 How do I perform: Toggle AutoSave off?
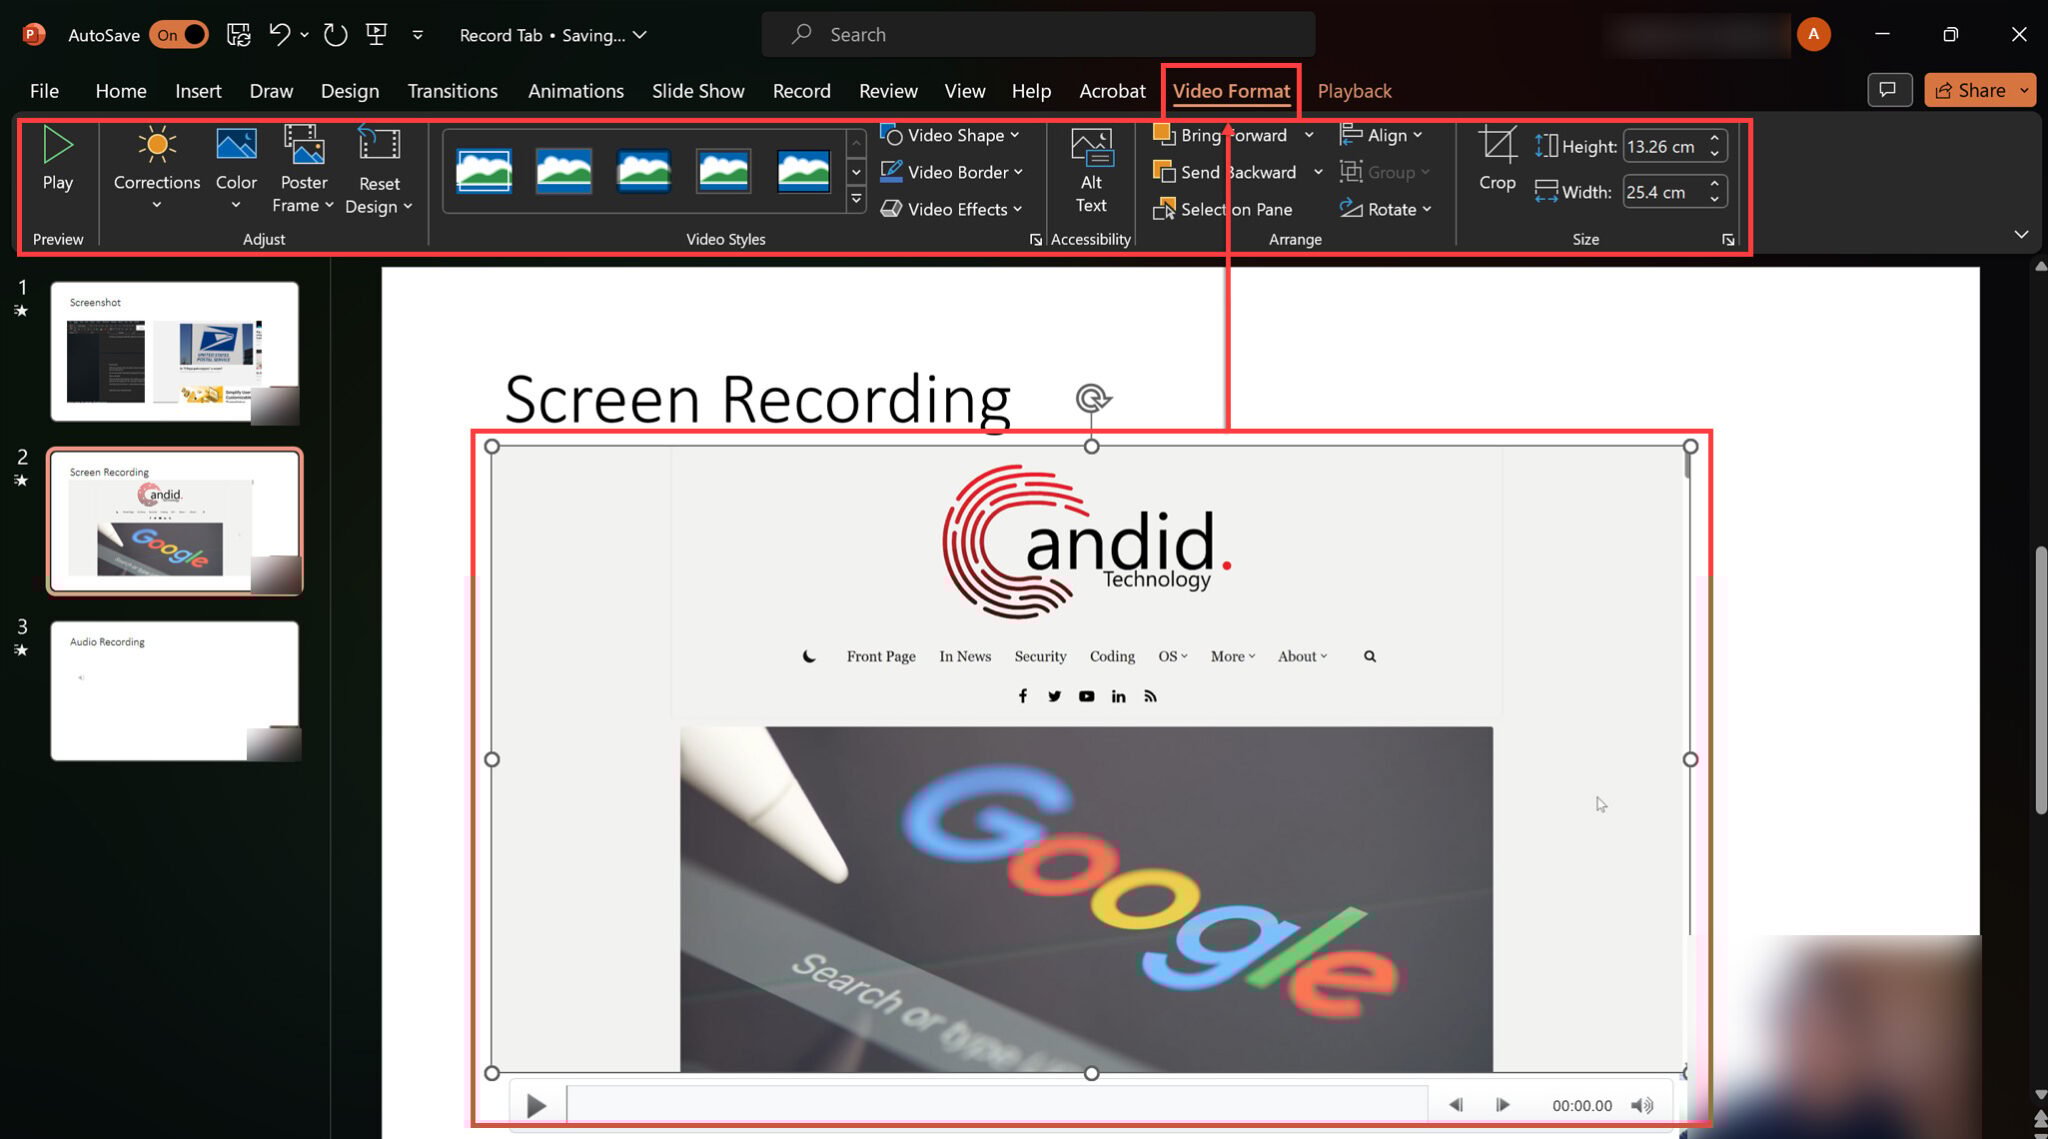pos(178,34)
